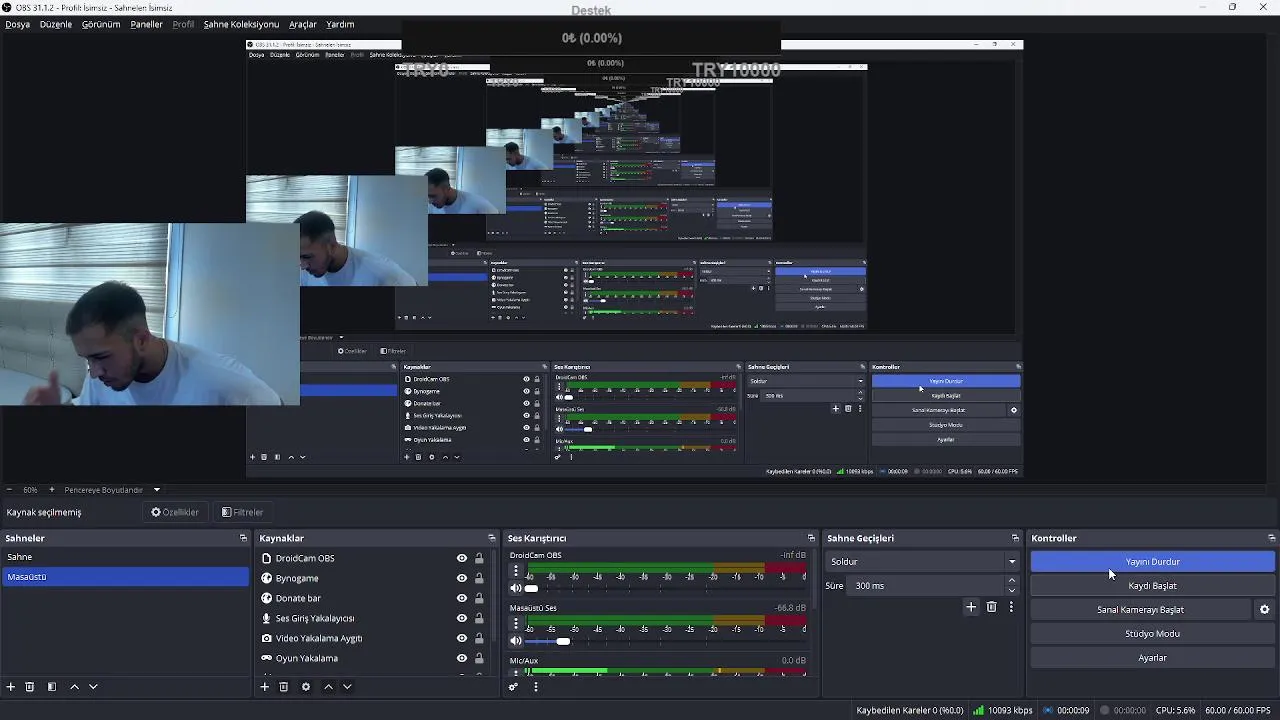Move scene up with the up arrow
The width and height of the screenshot is (1280, 720).
point(74,687)
